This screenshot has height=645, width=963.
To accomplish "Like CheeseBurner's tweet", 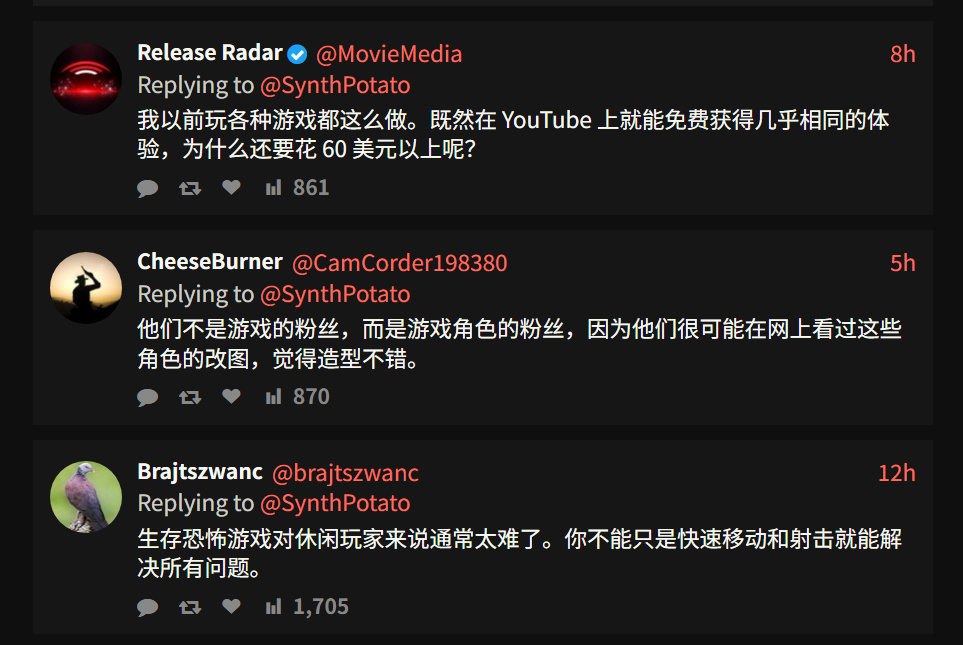I will 231,396.
